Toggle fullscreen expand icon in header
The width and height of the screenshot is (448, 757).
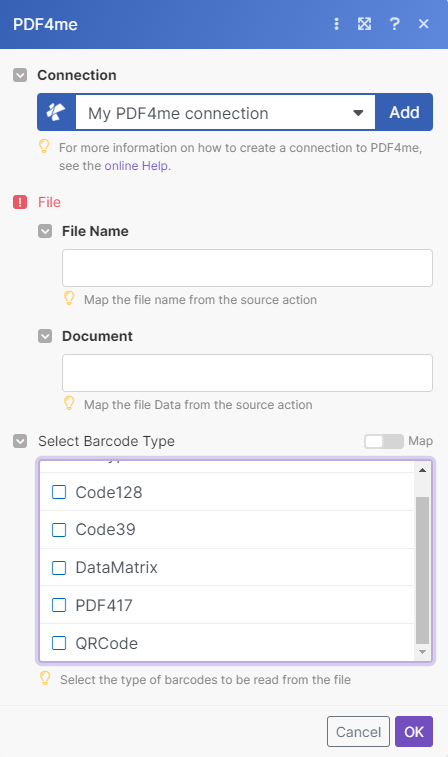[364, 24]
